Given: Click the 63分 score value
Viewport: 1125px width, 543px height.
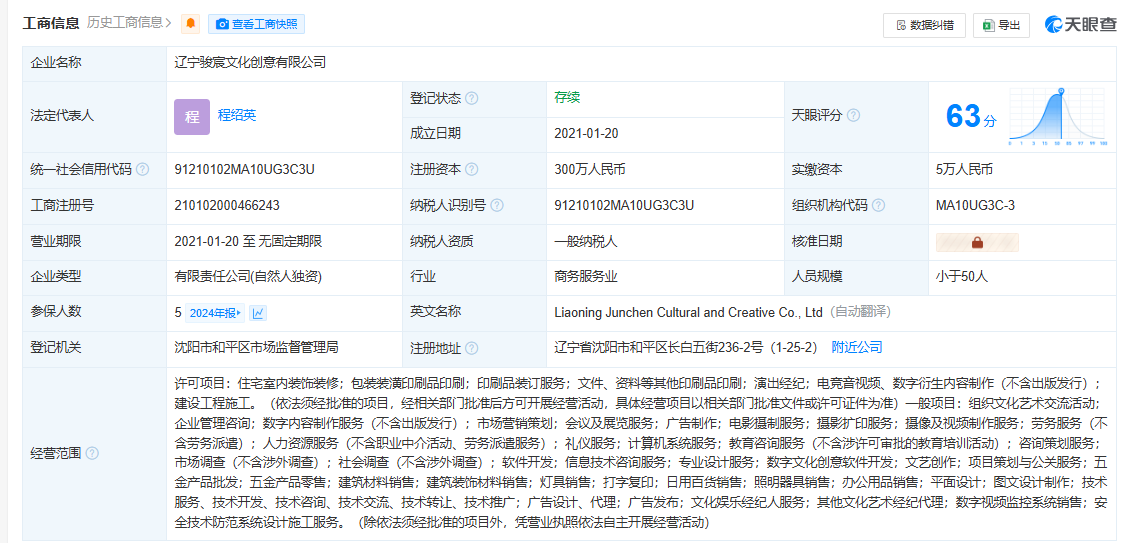Looking at the screenshot, I should pyautogui.click(x=971, y=116).
